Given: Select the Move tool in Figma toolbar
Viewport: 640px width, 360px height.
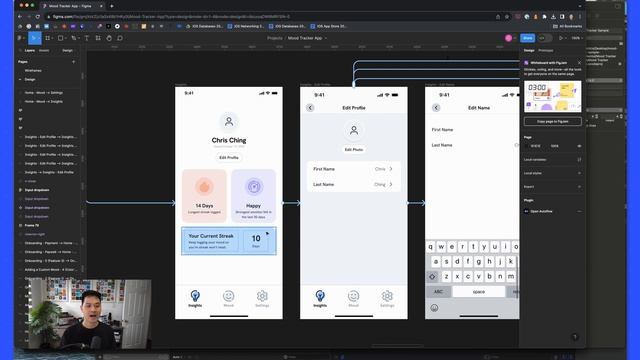Looking at the screenshot, I should point(34,38).
